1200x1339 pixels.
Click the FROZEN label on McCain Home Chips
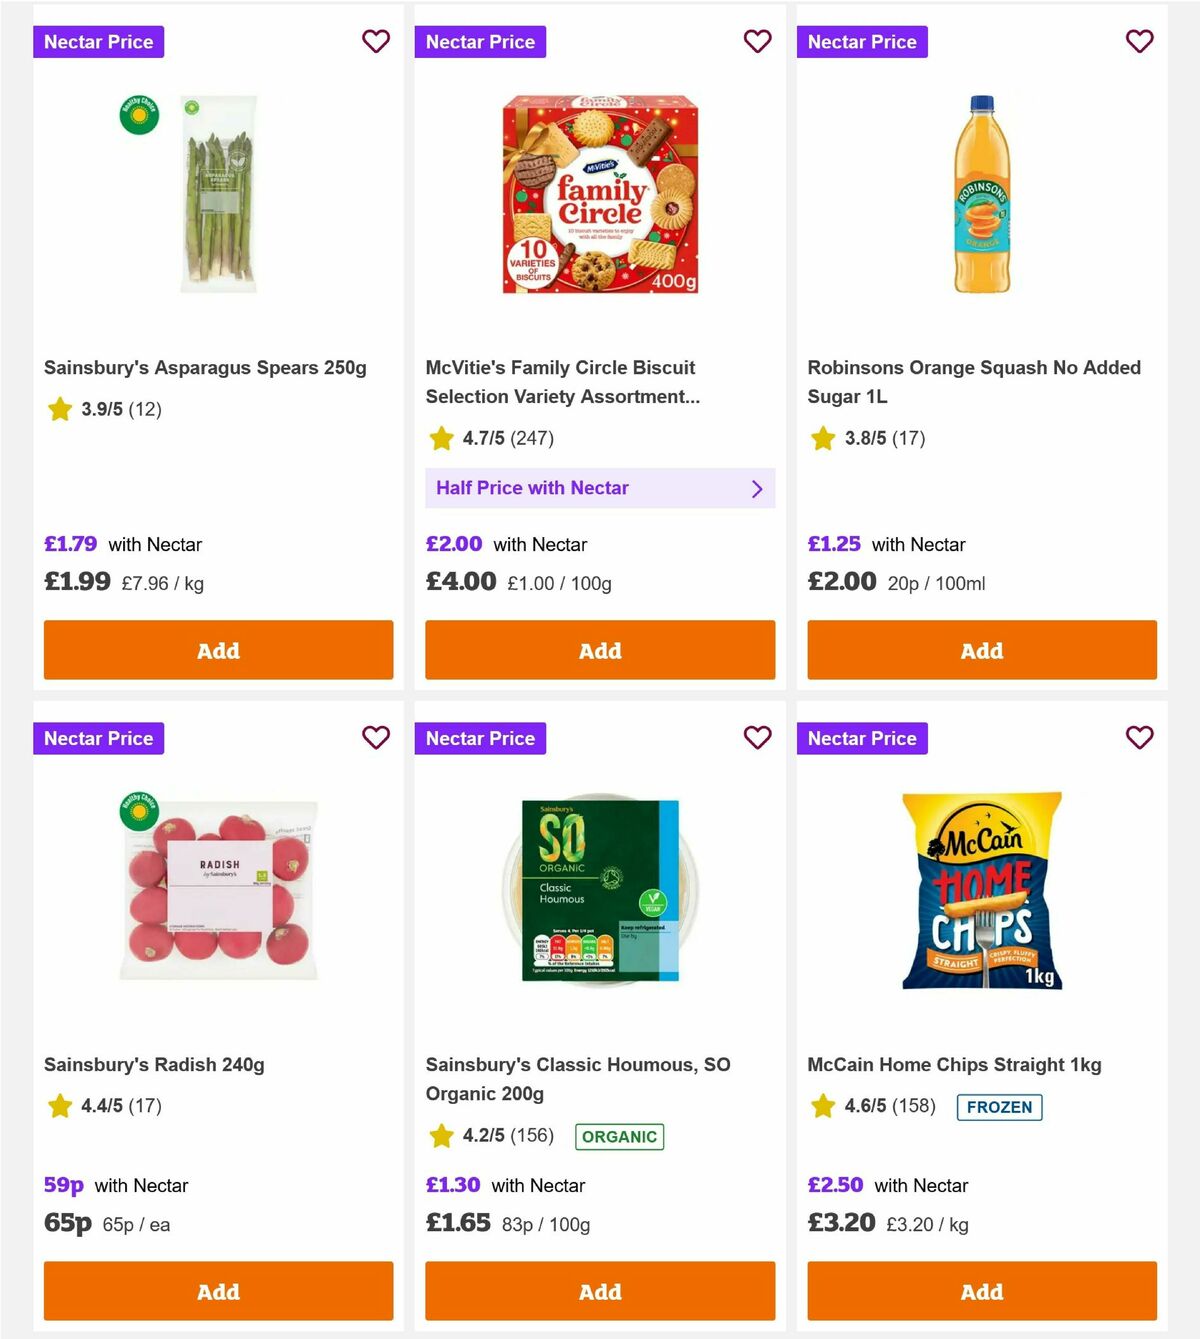click(999, 1107)
